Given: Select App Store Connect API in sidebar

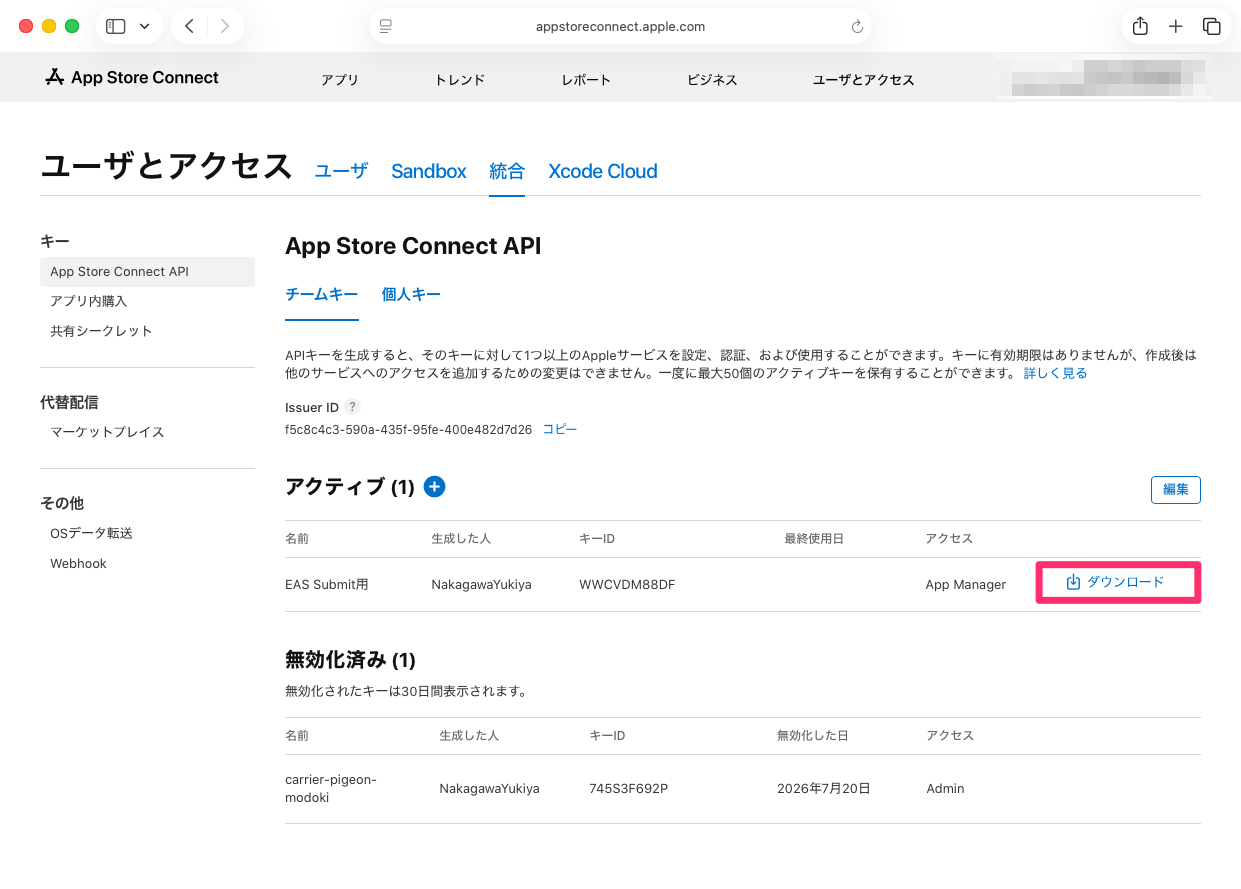Looking at the screenshot, I should (147, 272).
